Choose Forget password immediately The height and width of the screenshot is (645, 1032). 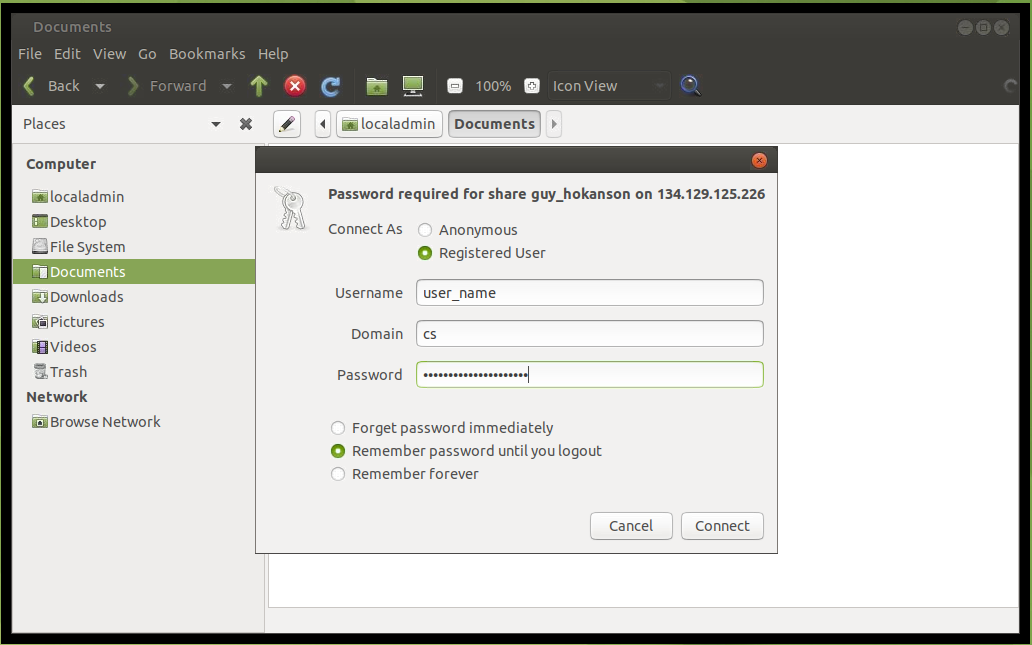coord(339,428)
